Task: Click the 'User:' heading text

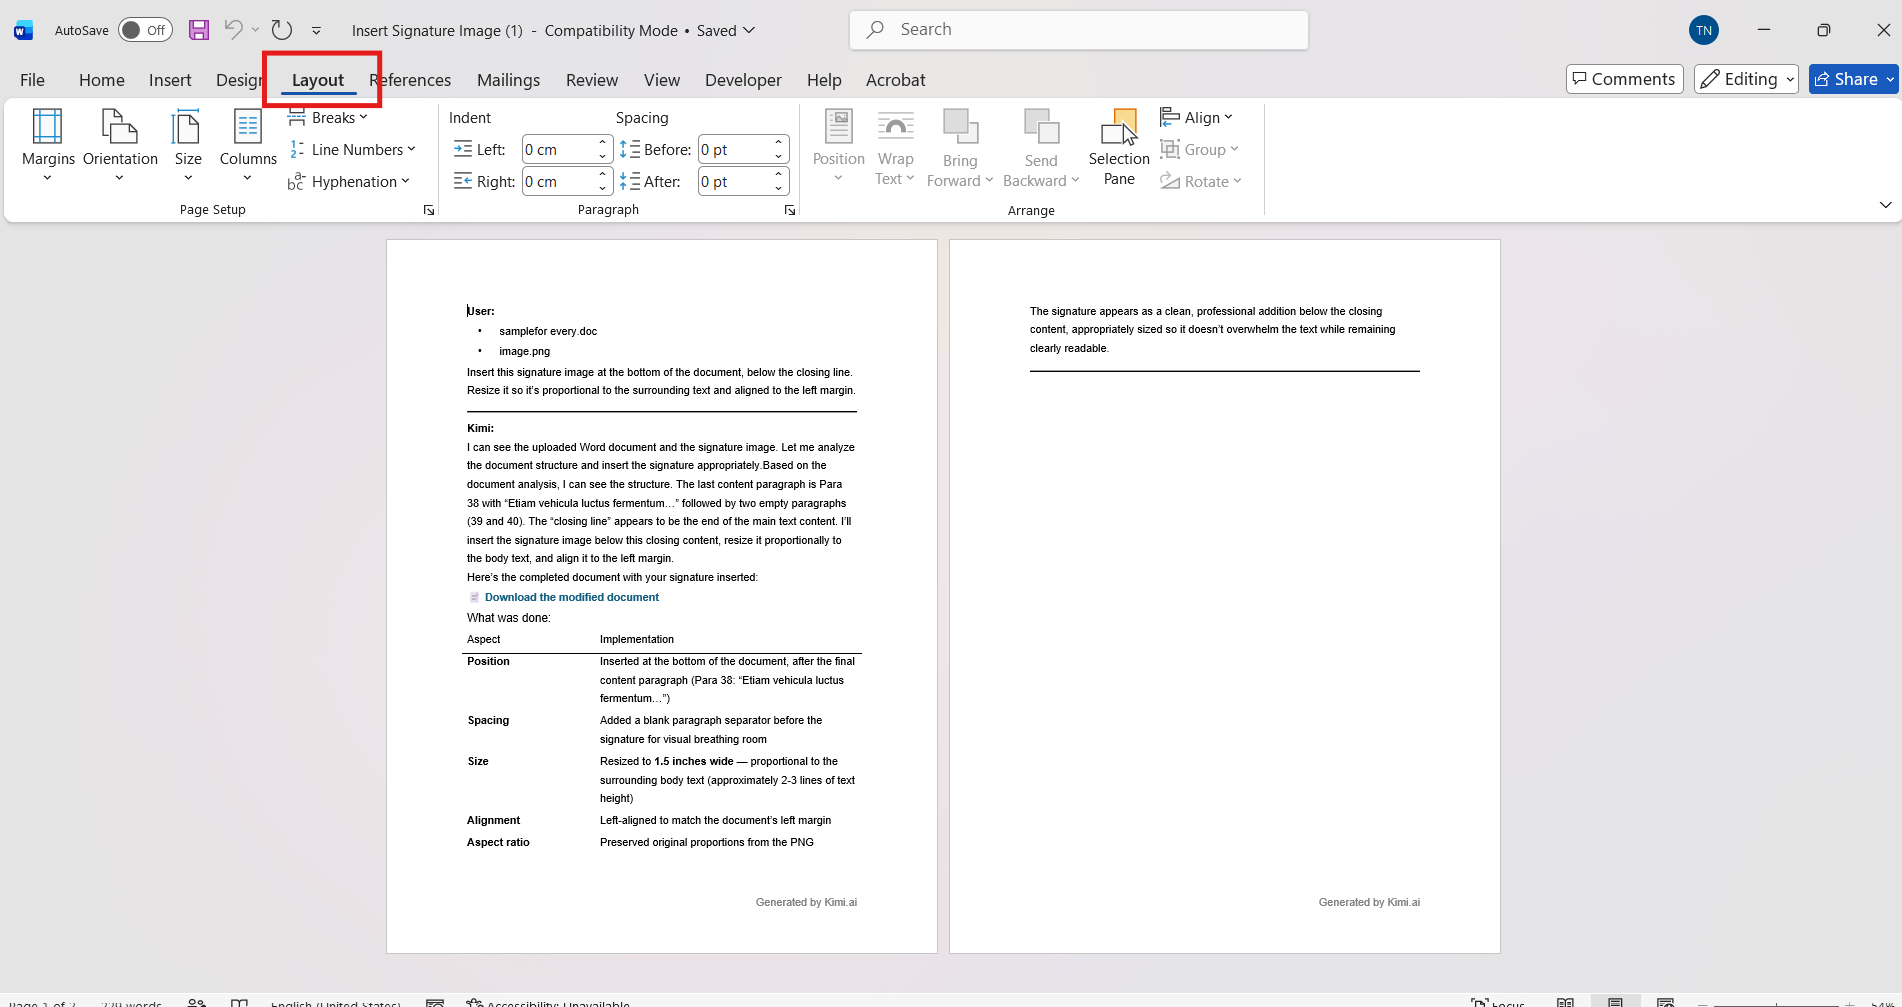Action: [481, 311]
